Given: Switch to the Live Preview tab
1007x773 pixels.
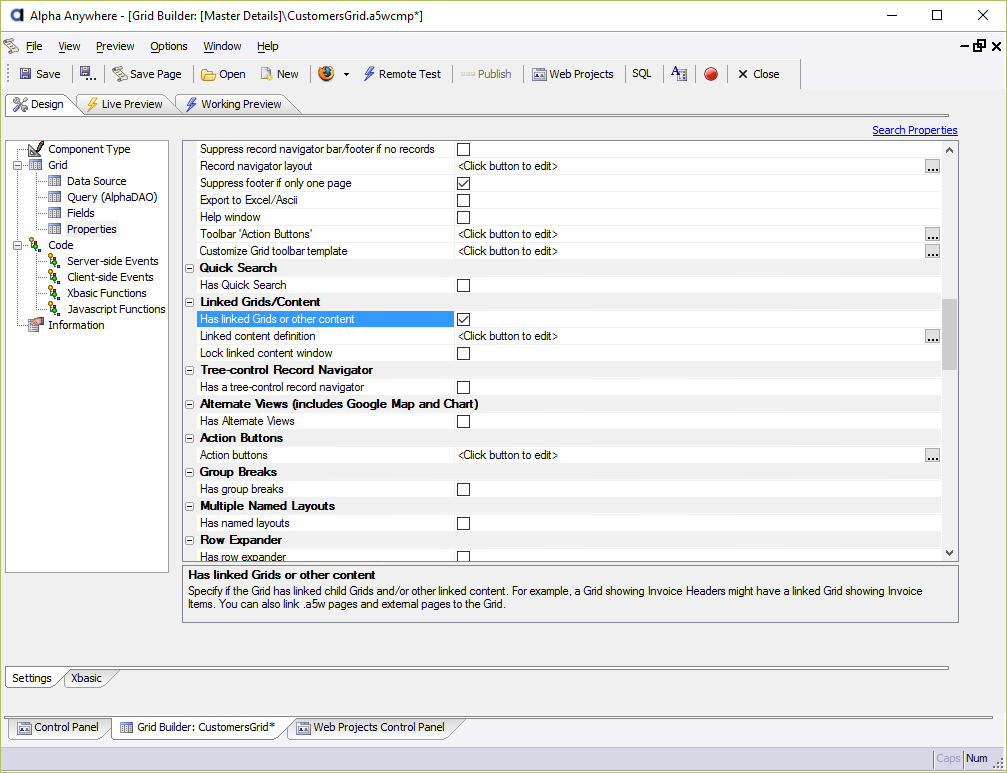Looking at the screenshot, I should click(x=126, y=104).
